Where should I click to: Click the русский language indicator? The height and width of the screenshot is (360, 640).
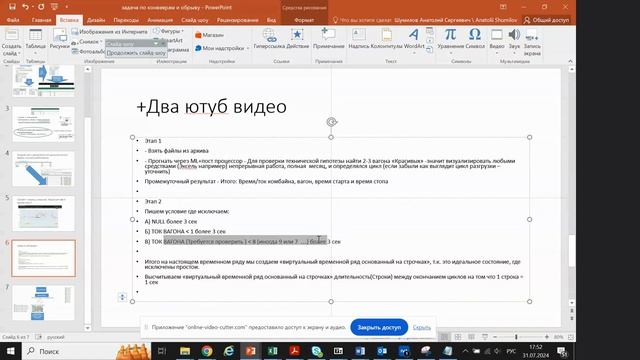56,337
